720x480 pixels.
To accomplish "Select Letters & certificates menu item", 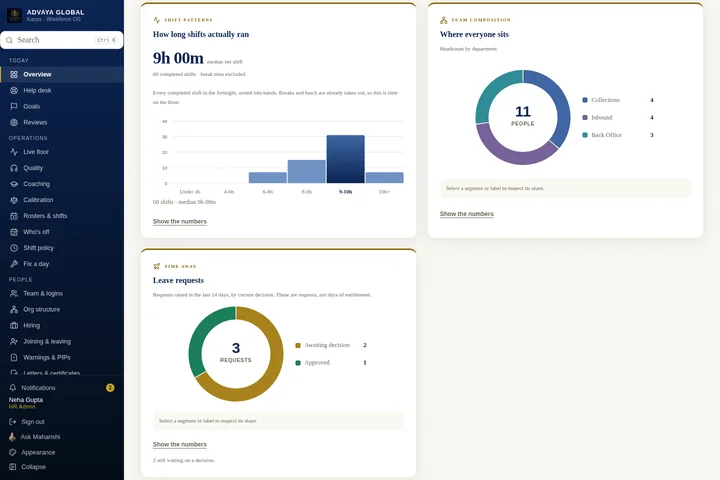I will 62,373.
